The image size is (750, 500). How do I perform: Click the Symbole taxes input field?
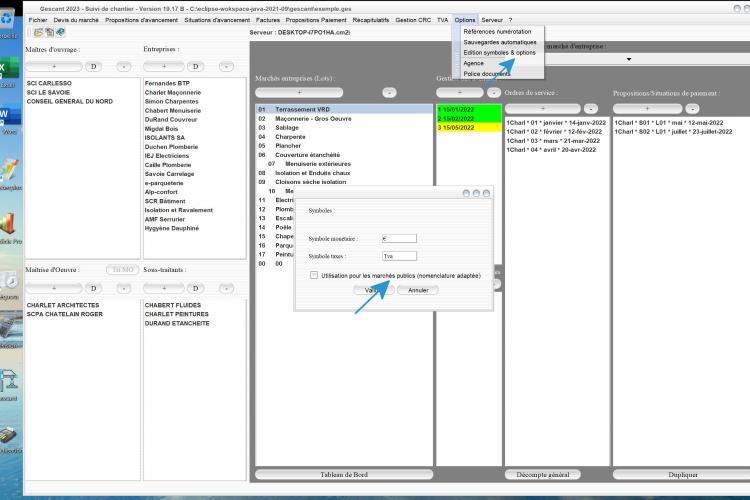tap(399, 256)
